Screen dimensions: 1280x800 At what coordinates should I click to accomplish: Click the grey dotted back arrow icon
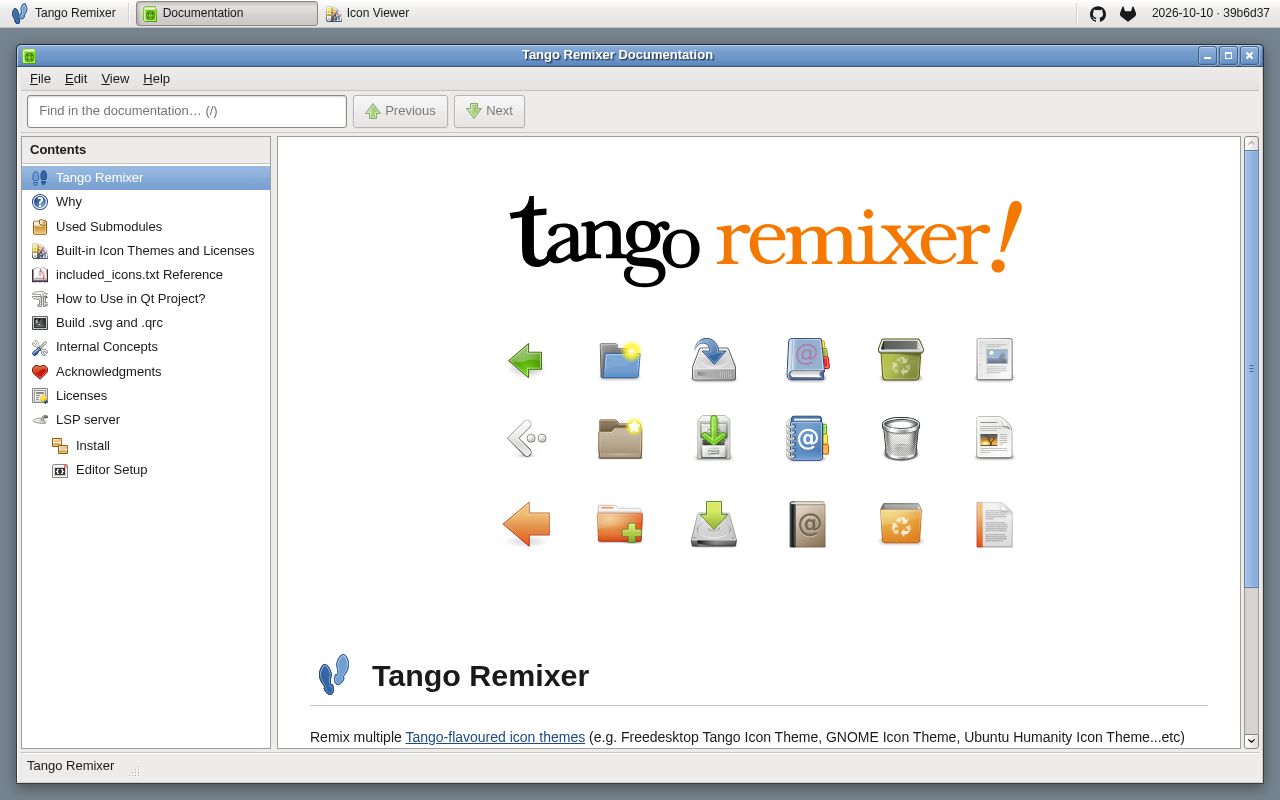(527, 439)
